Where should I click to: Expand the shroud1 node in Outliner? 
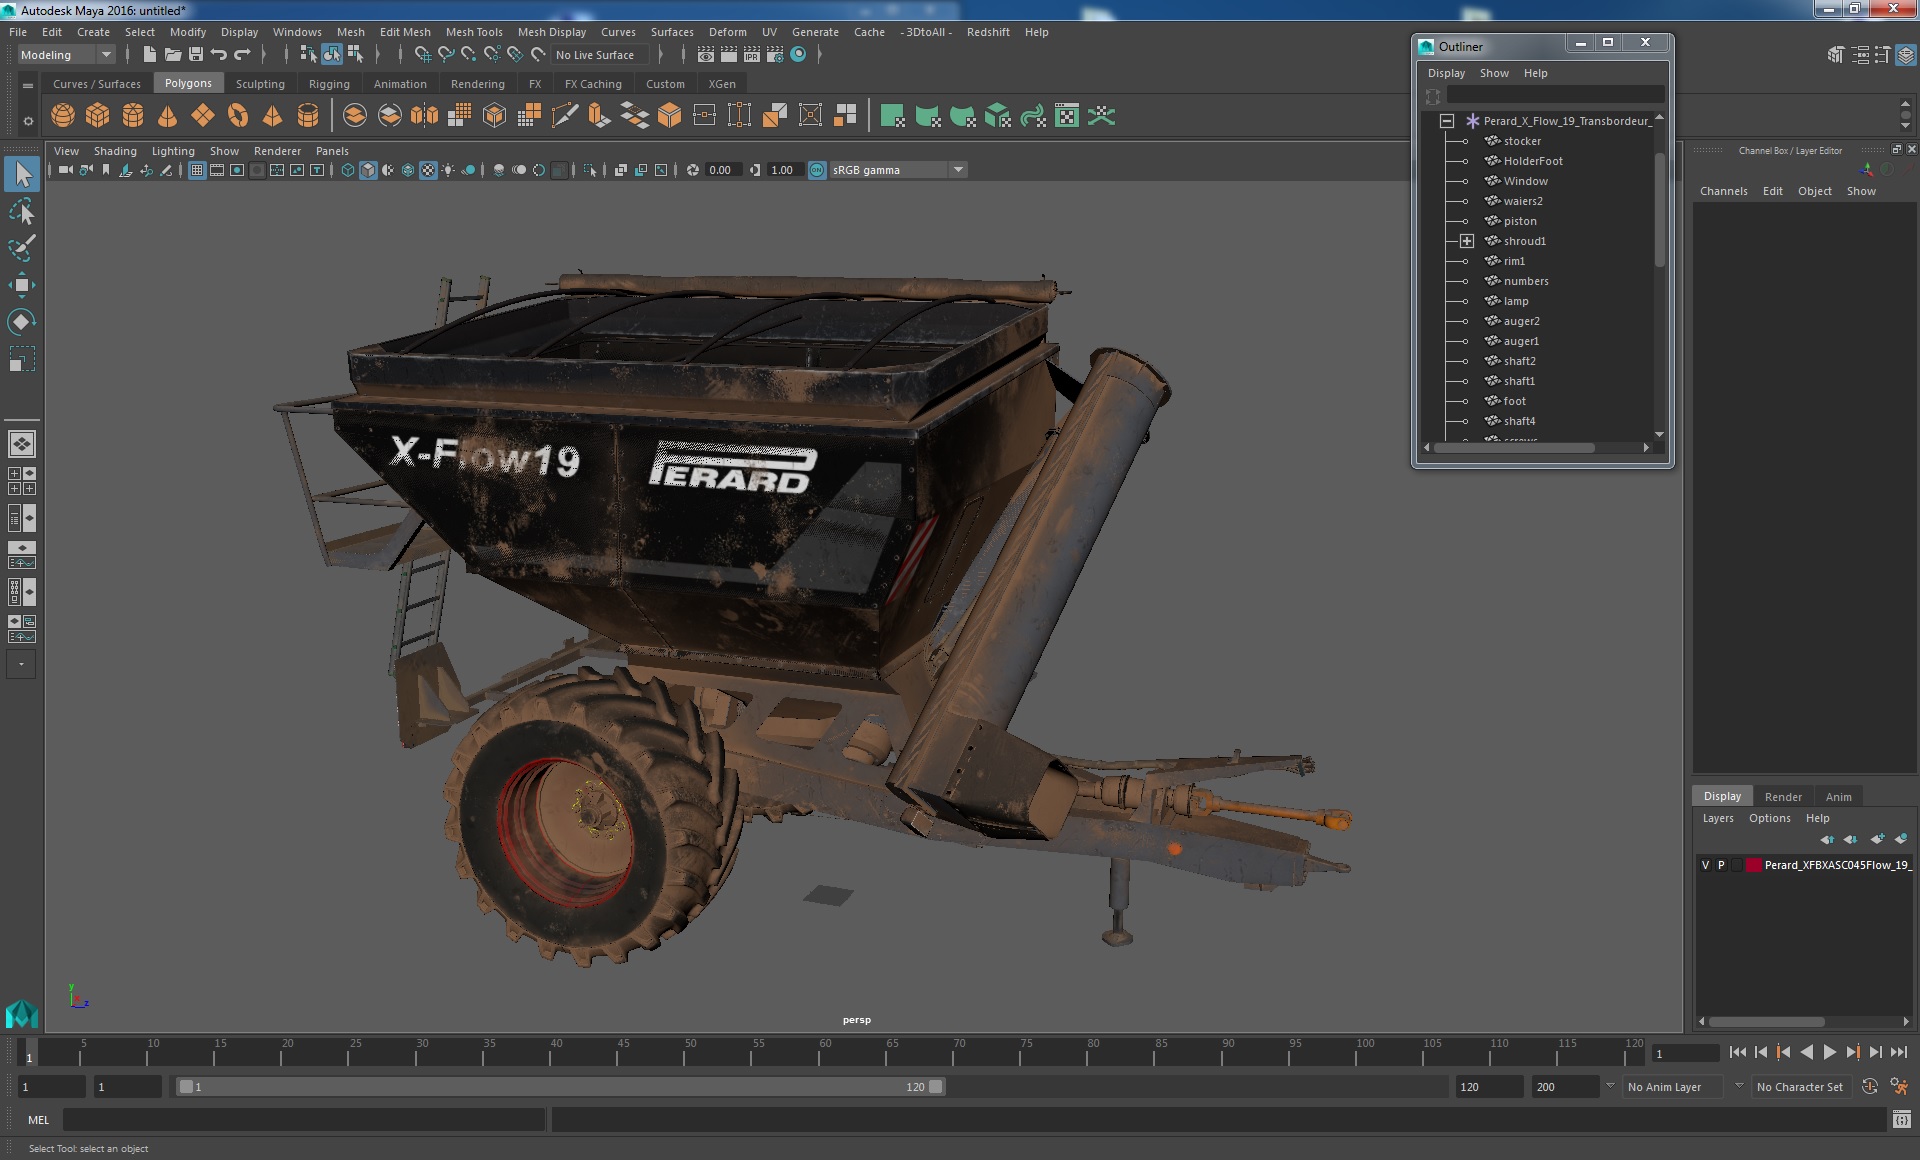point(1466,241)
